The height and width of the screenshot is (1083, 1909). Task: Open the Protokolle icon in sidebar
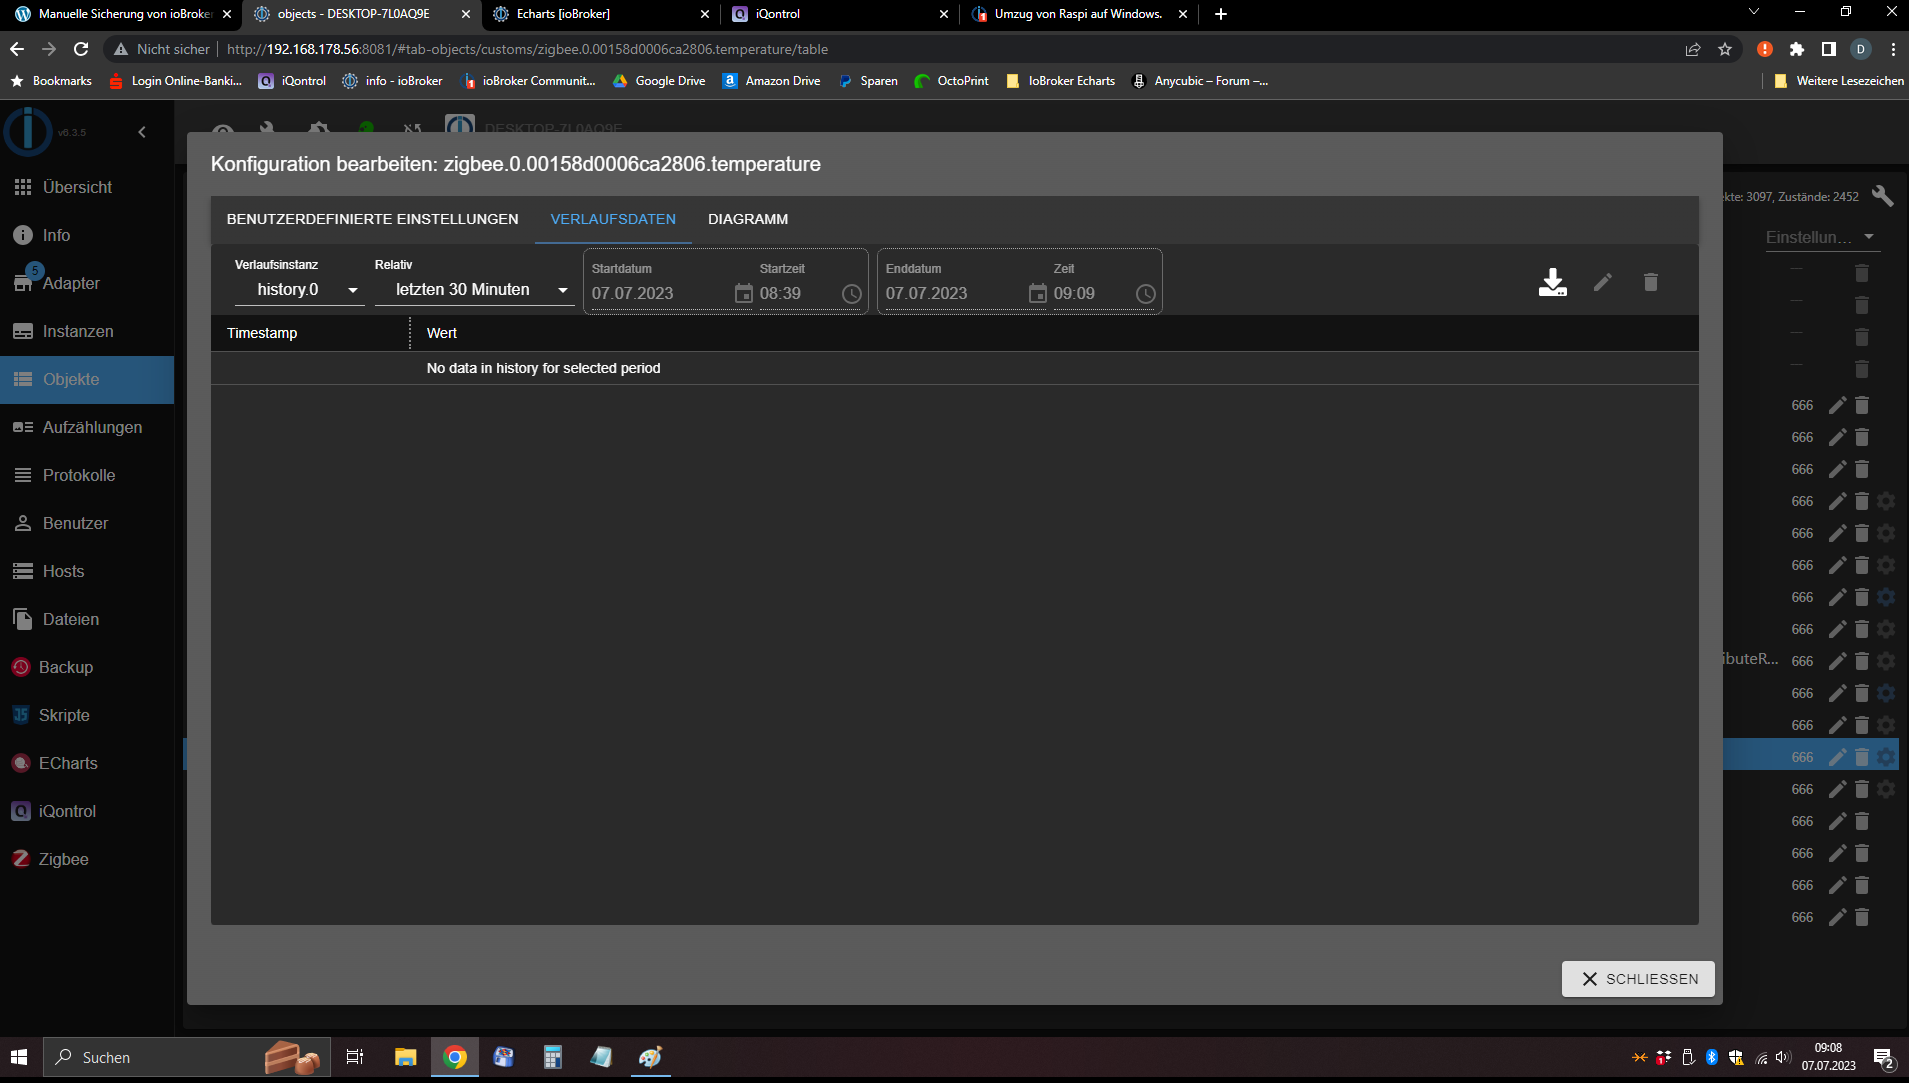coord(23,475)
